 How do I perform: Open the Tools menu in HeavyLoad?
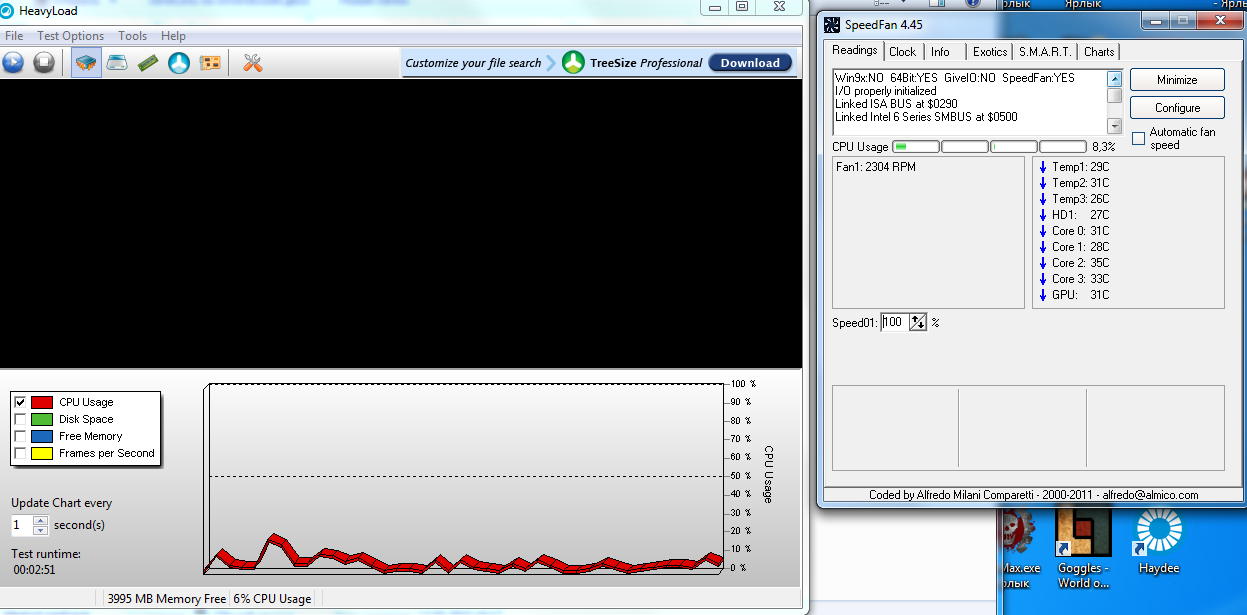point(132,36)
